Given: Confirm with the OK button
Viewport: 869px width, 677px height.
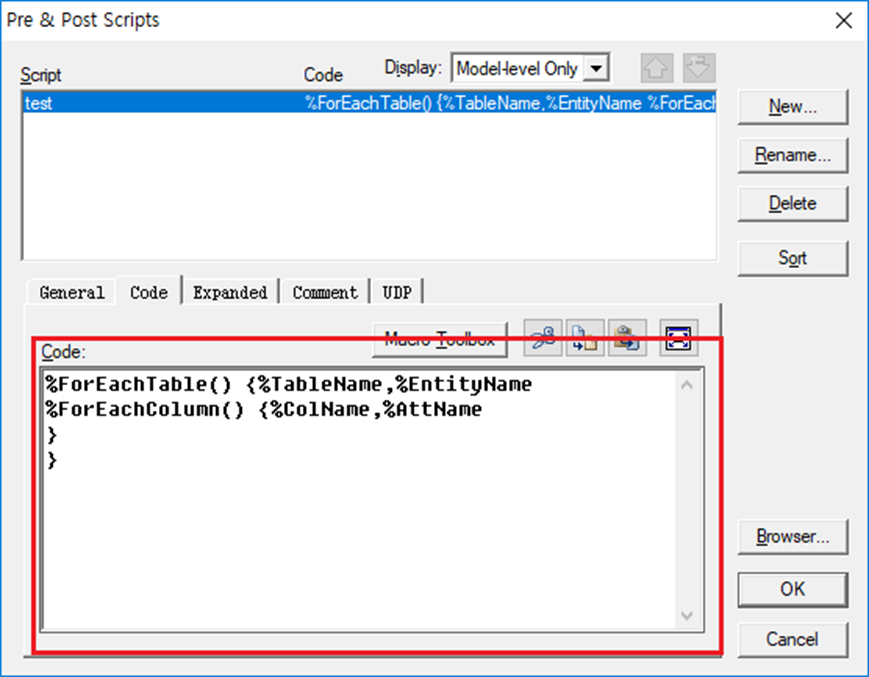Looking at the screenshot, I should [x=793, y=589].
